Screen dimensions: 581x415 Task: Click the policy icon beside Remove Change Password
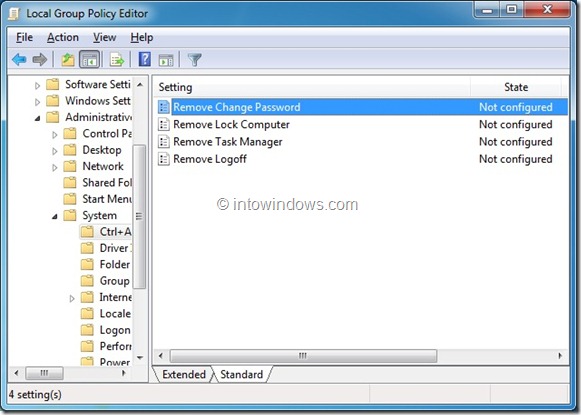coord(164,107)
